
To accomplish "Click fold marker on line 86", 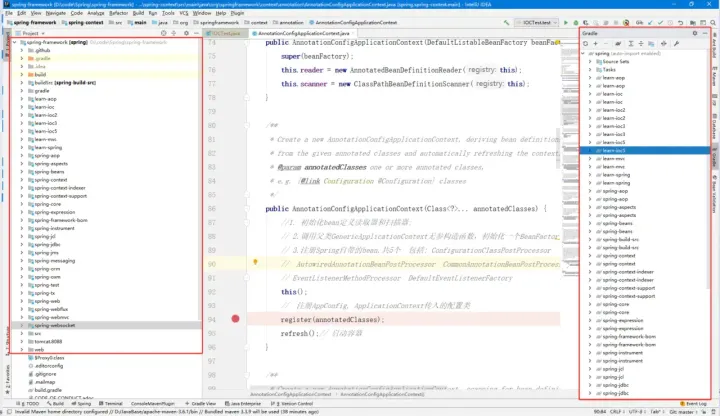I will click(x=247, y=209).
